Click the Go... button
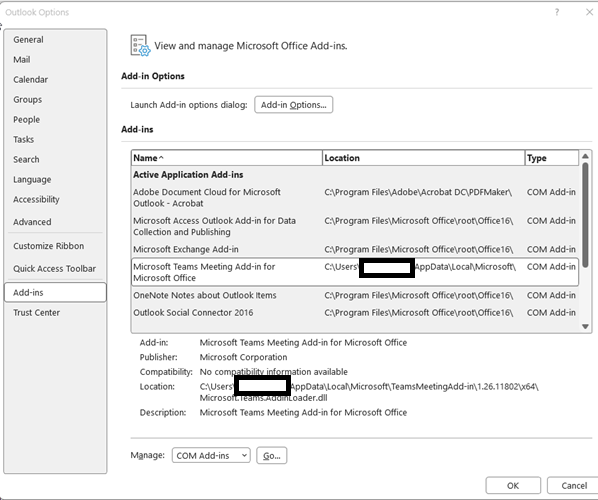The image size is (598, 500). (272, 455)
